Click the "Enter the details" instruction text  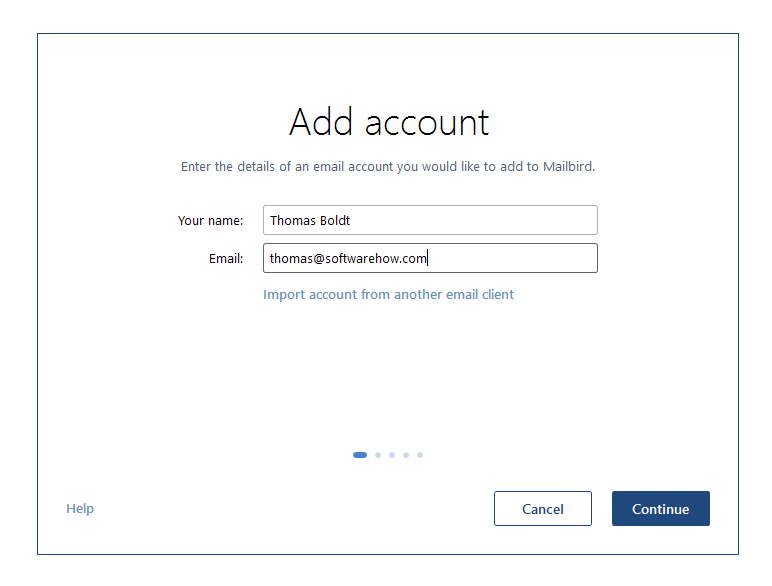pos(388,166)
